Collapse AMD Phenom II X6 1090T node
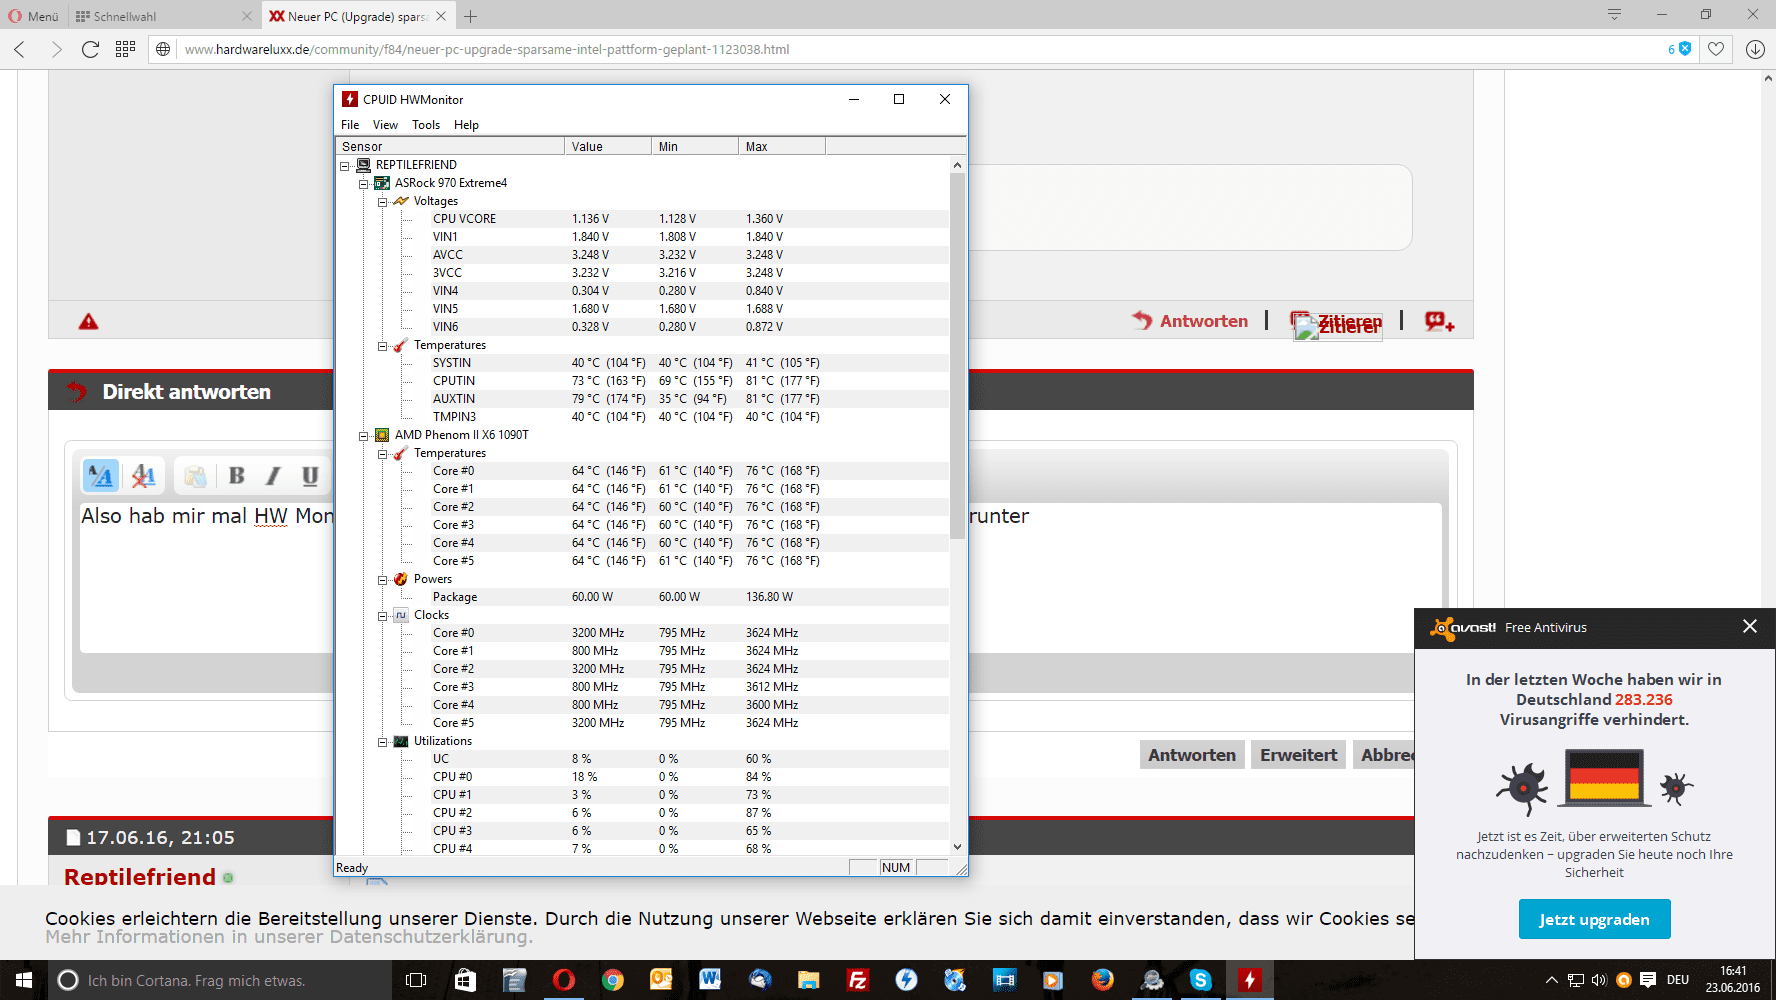 [x=364, y=436]
